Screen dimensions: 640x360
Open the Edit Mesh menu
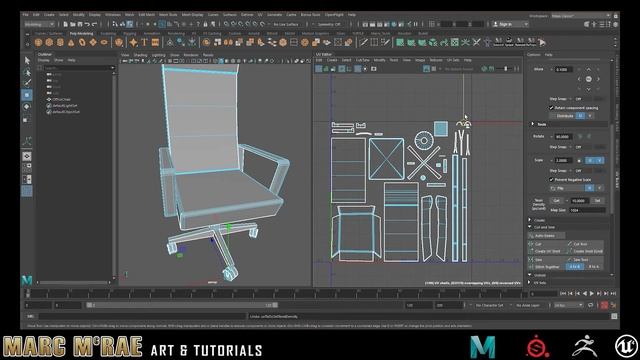(147, 15)
